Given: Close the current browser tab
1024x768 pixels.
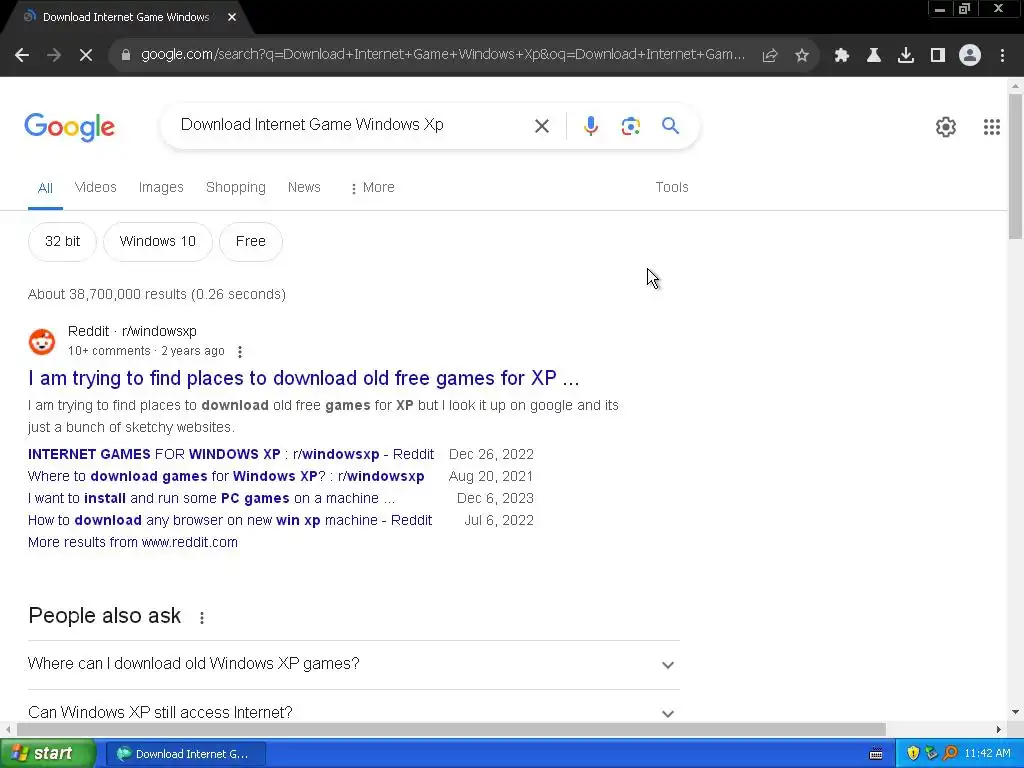Looking at the screenshot, I should [x=232, y=17].
